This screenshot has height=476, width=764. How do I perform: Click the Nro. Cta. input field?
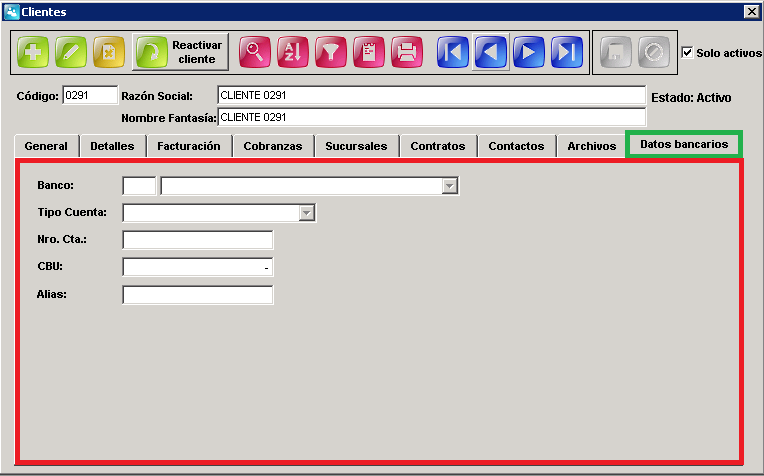point(198,240)
